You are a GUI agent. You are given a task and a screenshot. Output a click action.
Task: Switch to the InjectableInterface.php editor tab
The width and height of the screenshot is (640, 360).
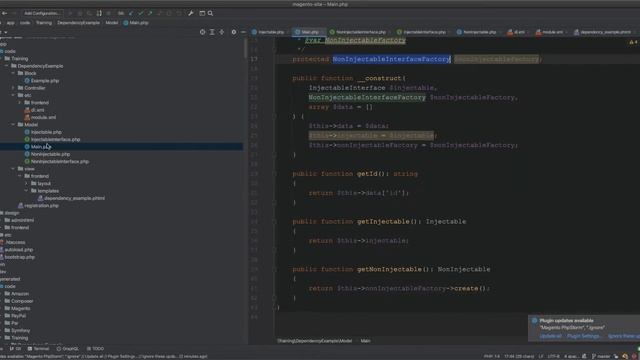pyautogui.click(x=423, y=32)
